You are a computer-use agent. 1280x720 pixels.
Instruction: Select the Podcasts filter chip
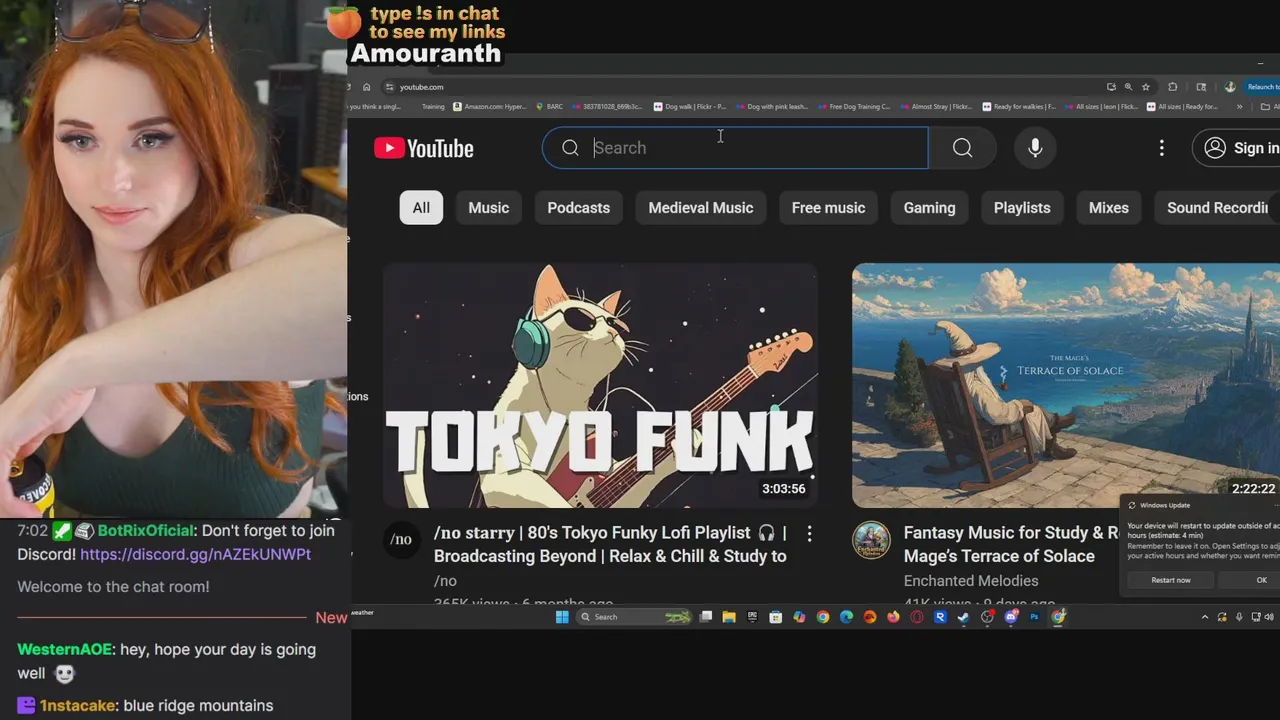click(578, 208)
